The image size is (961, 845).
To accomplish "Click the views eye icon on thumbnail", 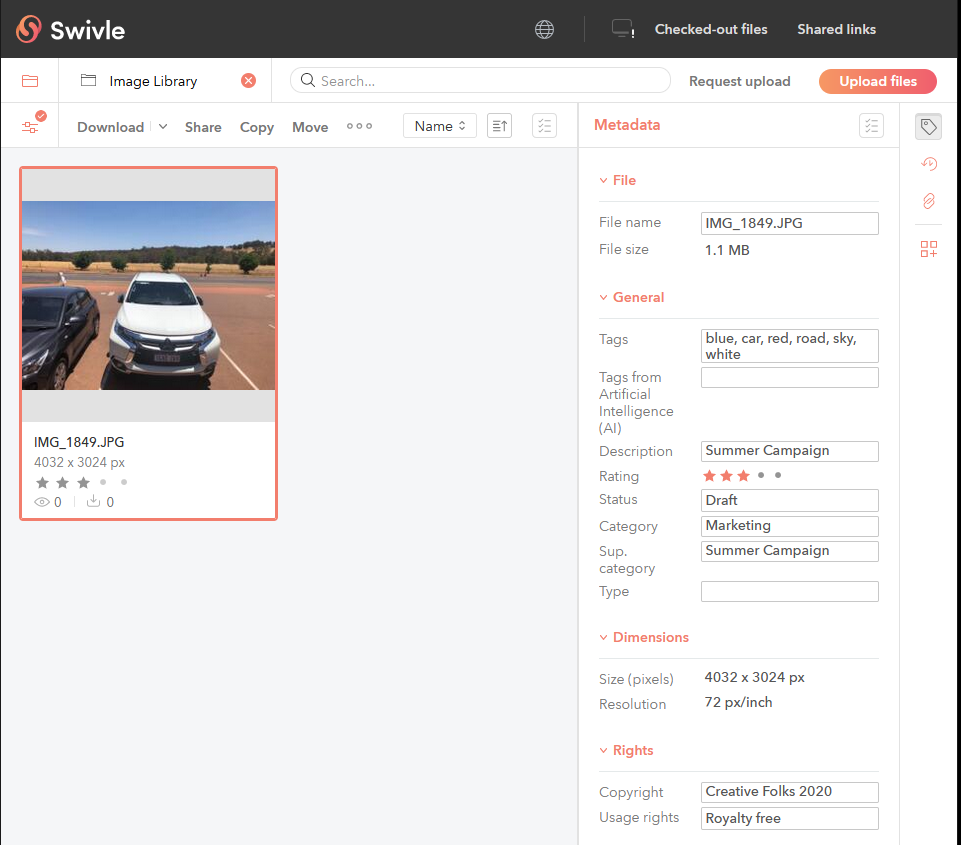I will tap(42, 502).
